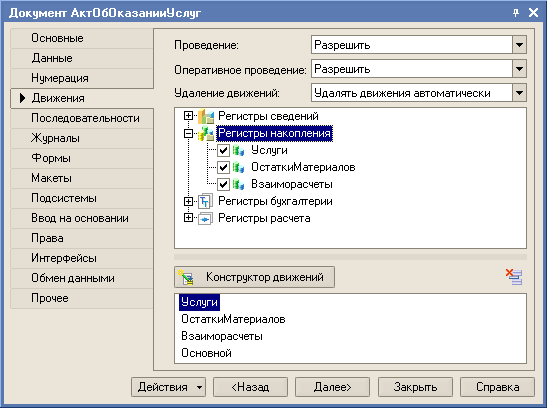Click the ОстаткиМатериалов register icon
This screenshot has width=547, height=408.
[239, 167]
